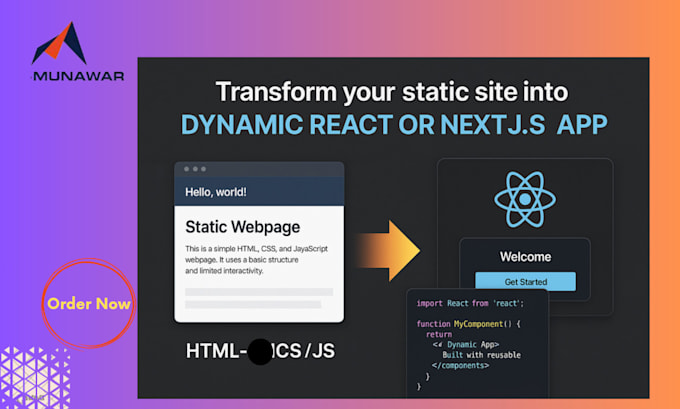Image resolution: width=680 pixels, height=409 pixels.
Task: Click the paragraph 'This is a simple HTML, CSS...'
Action: (x=256, y=259)
